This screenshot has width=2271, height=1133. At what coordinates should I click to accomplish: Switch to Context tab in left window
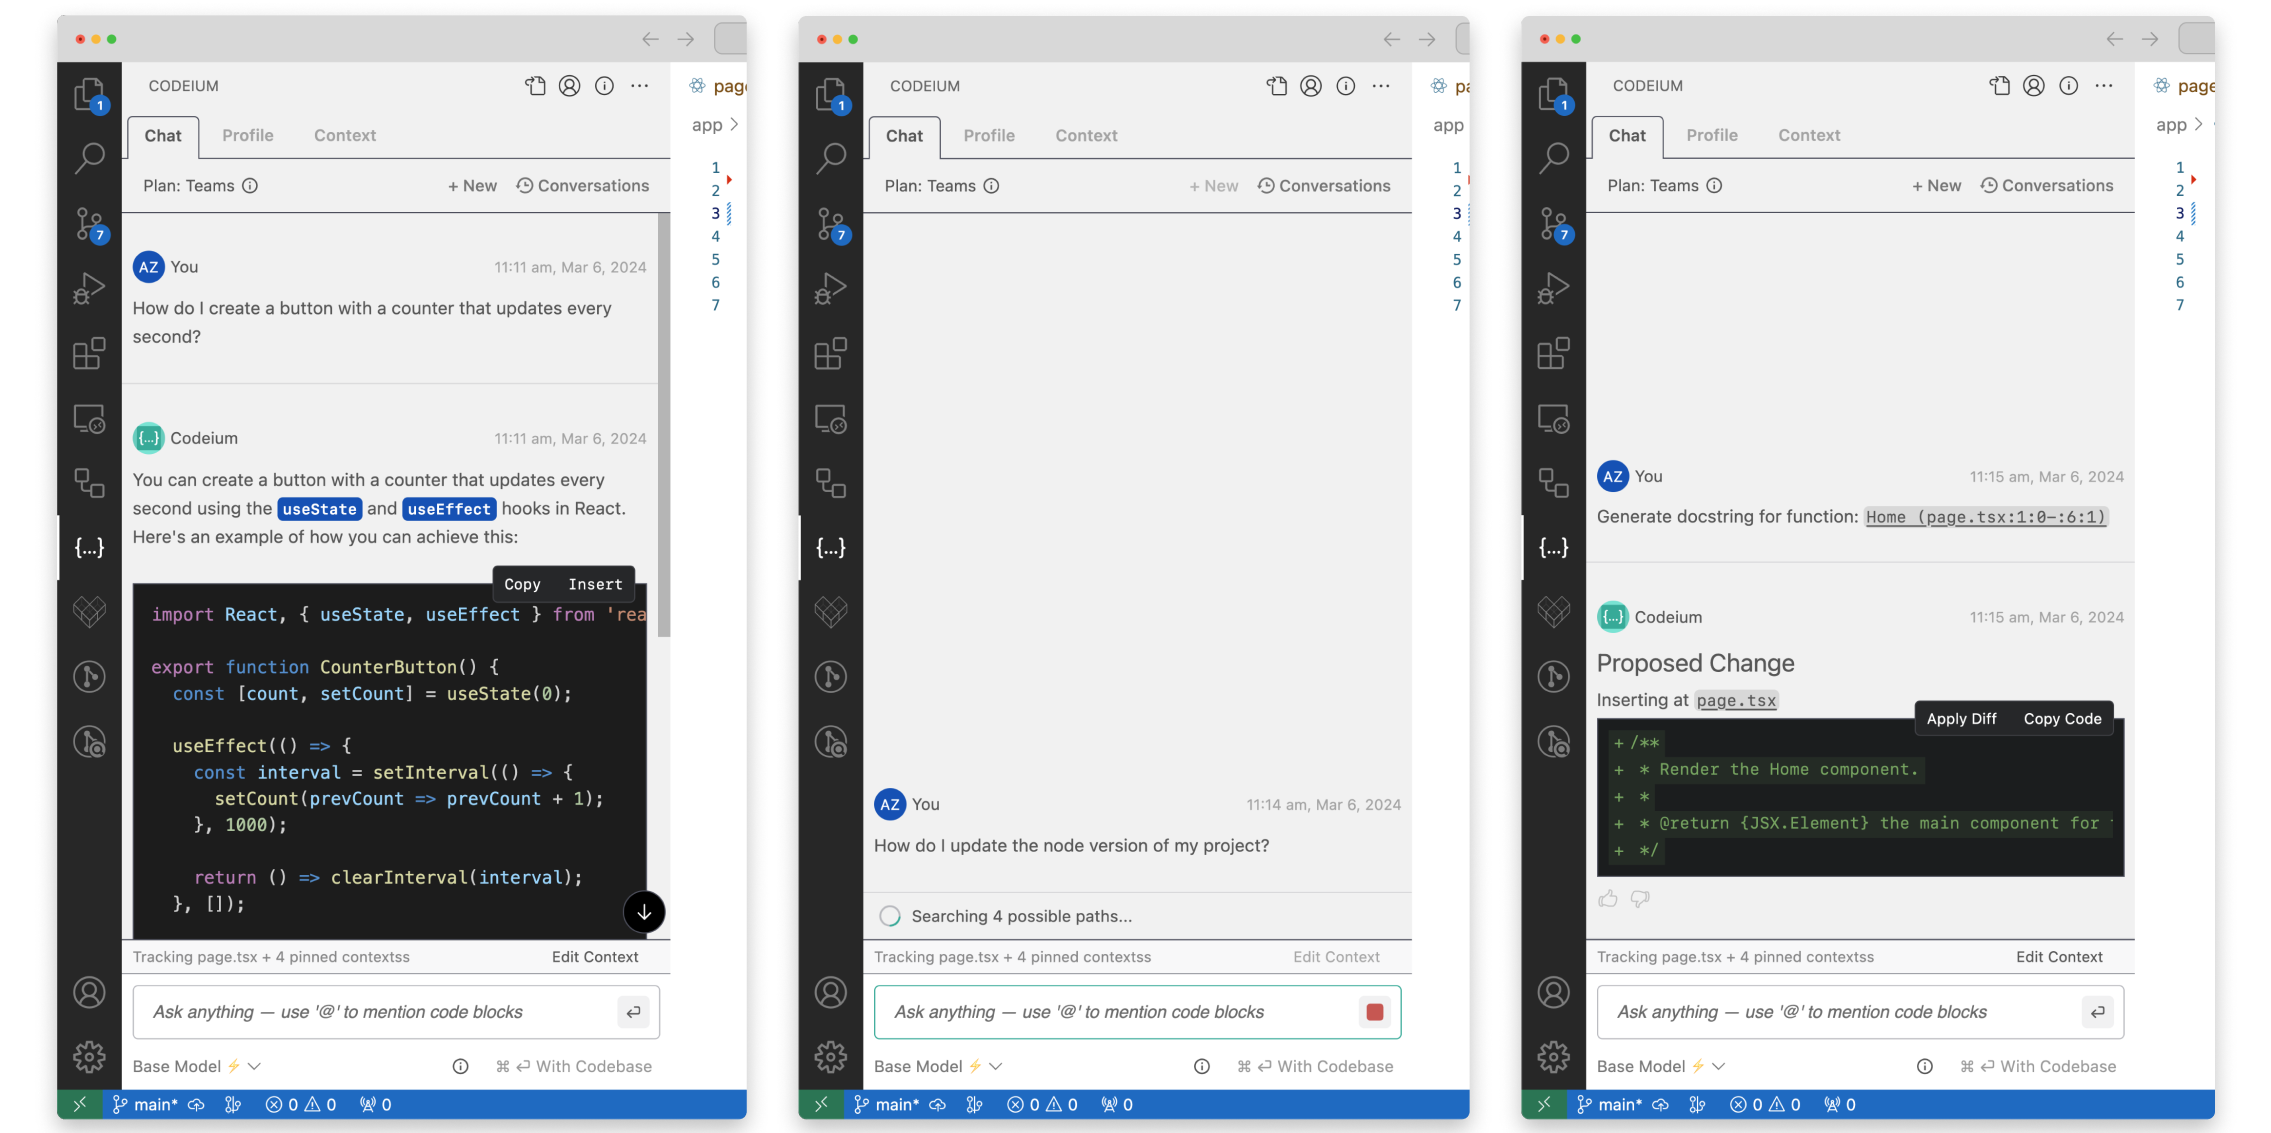(x=345, y=136)
